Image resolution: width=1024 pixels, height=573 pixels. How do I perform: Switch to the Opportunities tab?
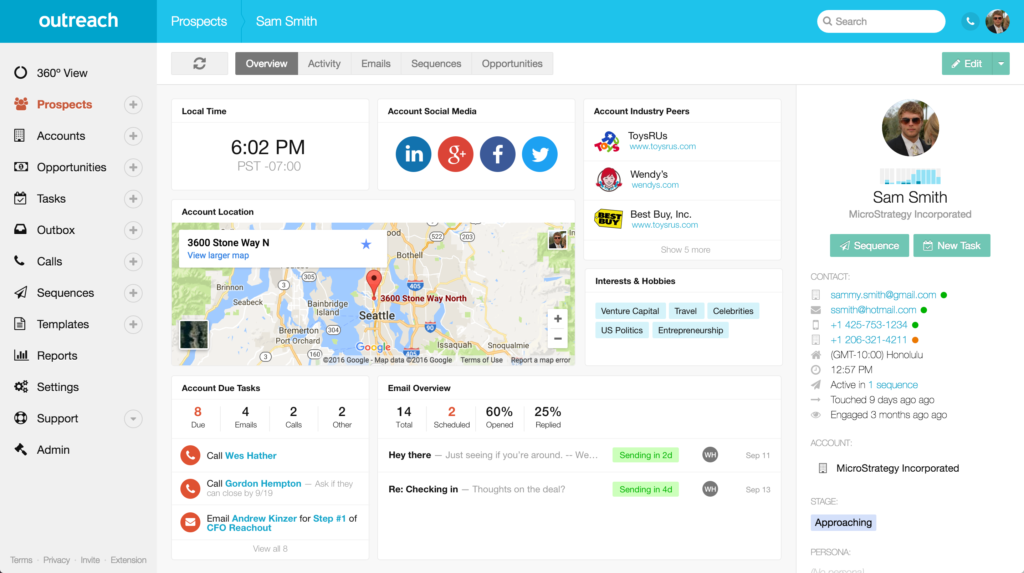point(512,63)
